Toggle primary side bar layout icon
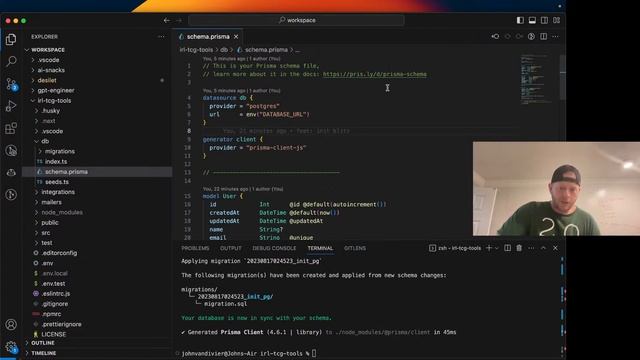The width and height of the screenshot is (640, 360). tap(520, 20)
